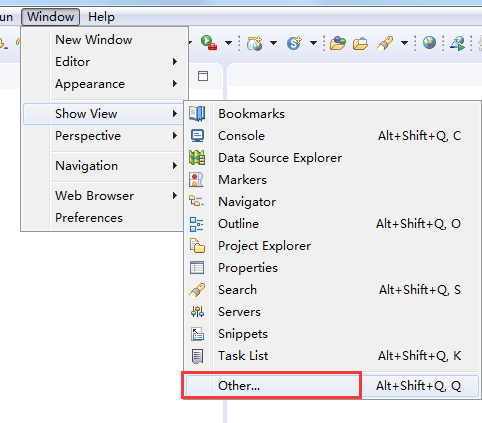Show the Project Explorer view
The height and width of the screenshot is (423, 482).
point(332,246)
